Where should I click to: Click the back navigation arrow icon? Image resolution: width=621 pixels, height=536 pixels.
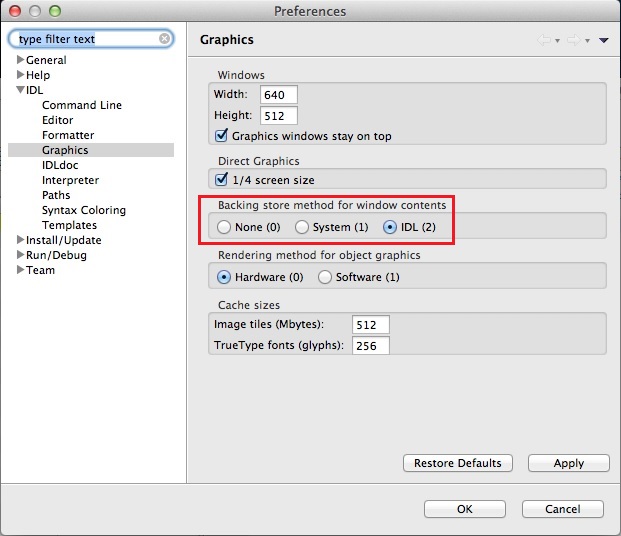click(544, 40)
